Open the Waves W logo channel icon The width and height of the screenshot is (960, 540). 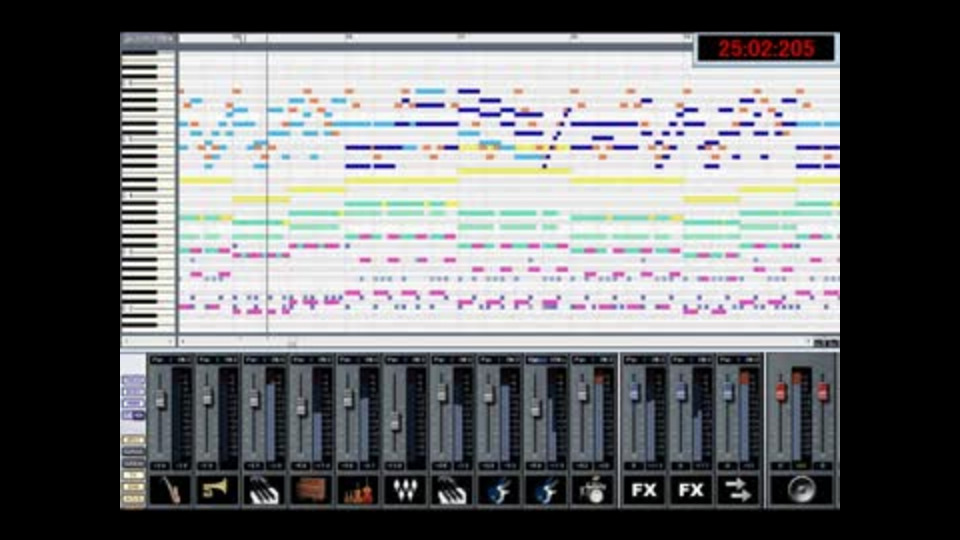405,490
